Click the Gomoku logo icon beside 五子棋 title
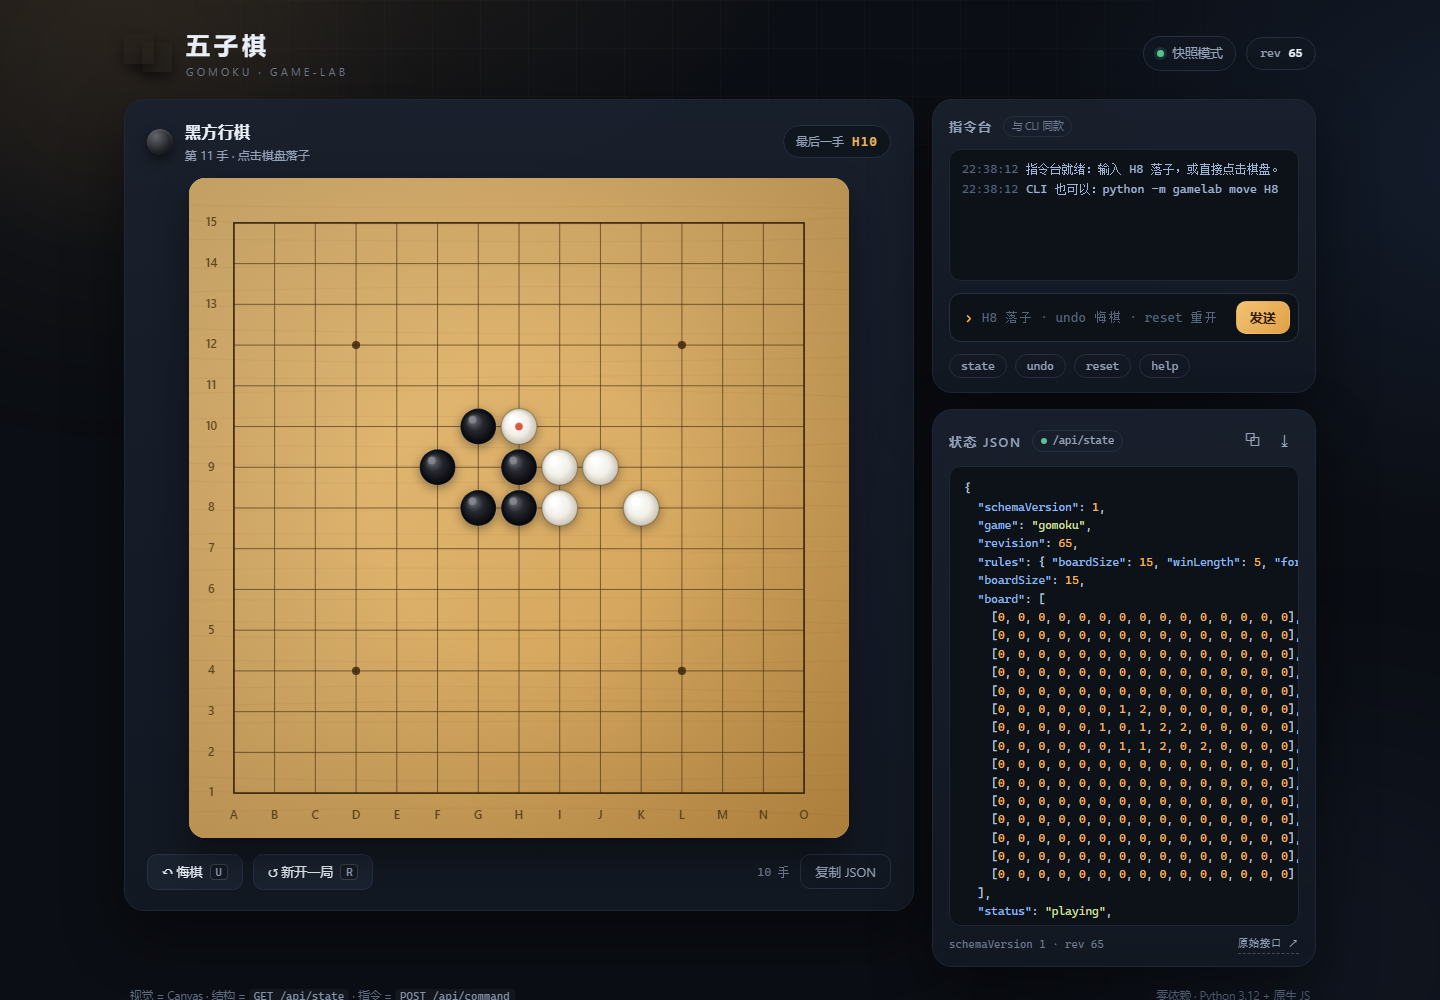 [148, 53]
